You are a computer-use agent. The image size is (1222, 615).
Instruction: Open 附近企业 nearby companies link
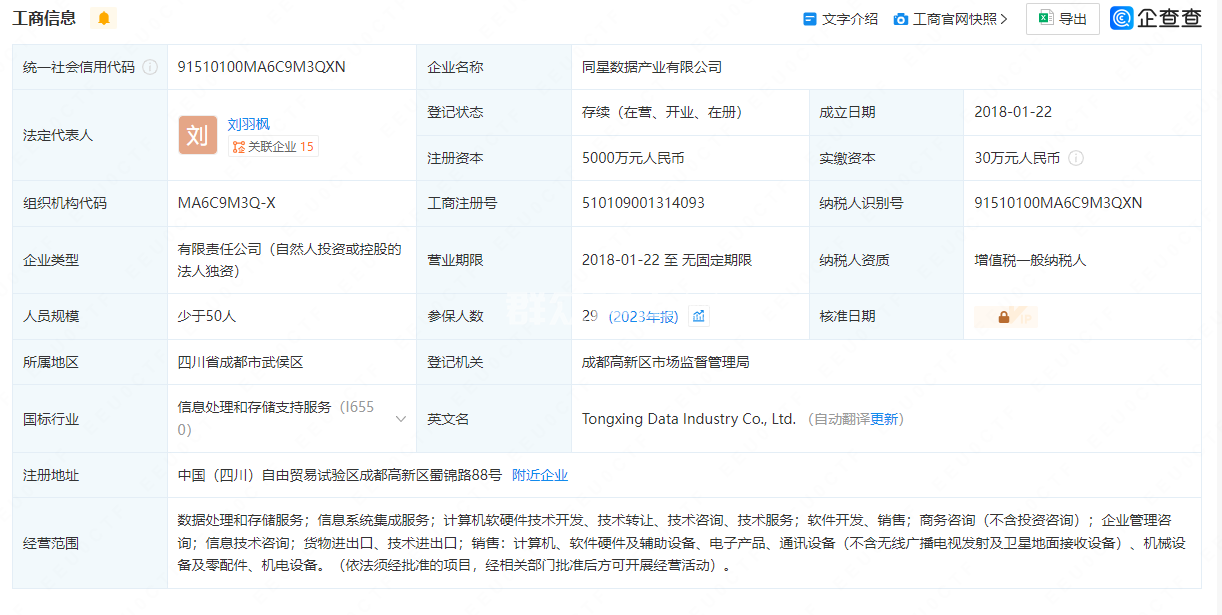539,475
